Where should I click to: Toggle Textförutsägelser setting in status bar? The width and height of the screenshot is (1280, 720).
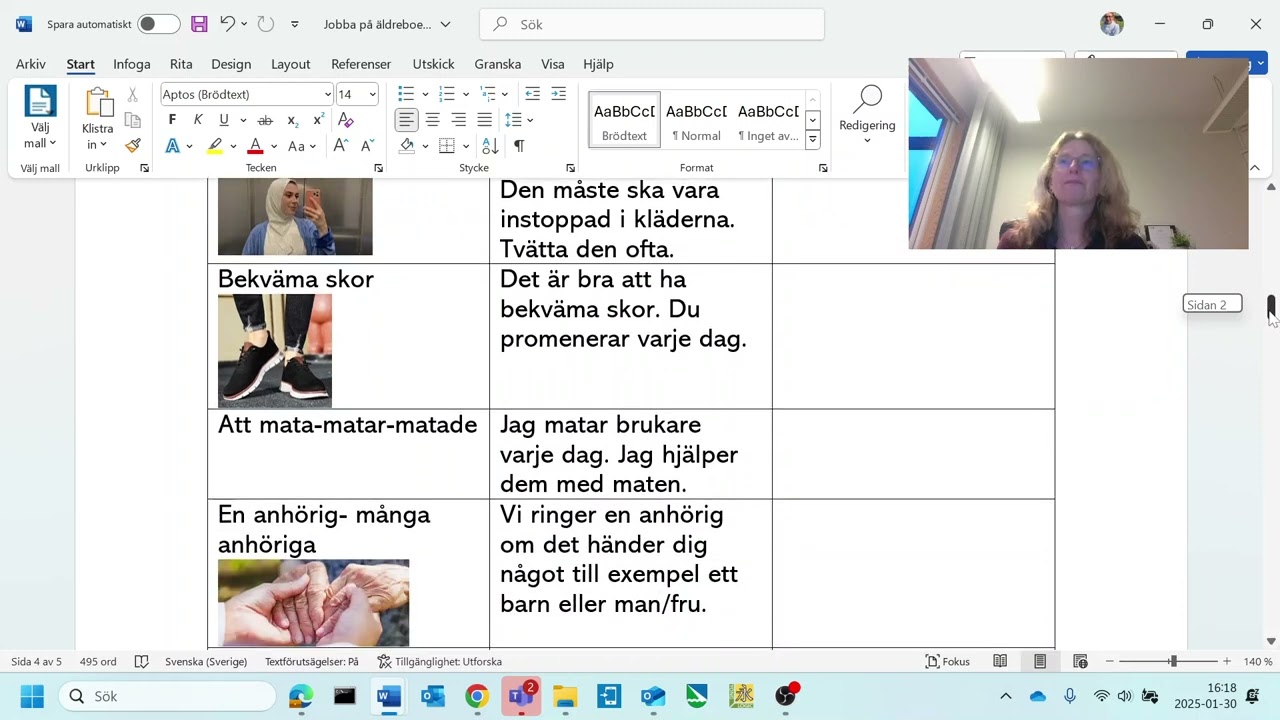pyautogui.click(x=312, y=661)
